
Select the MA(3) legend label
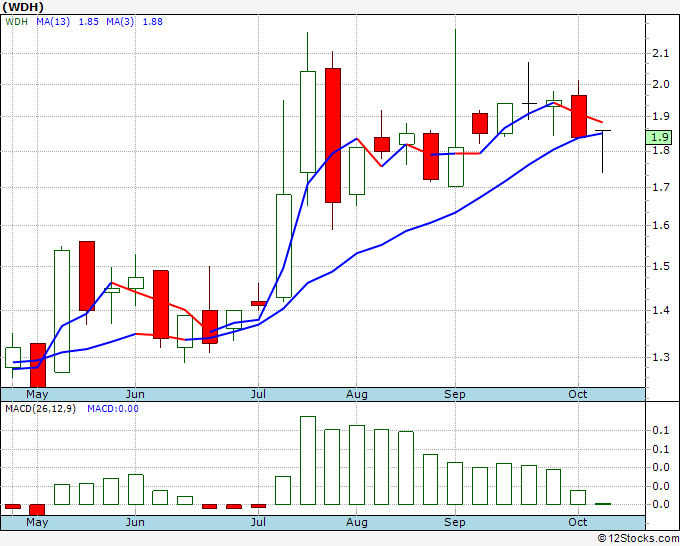point(120,22)
